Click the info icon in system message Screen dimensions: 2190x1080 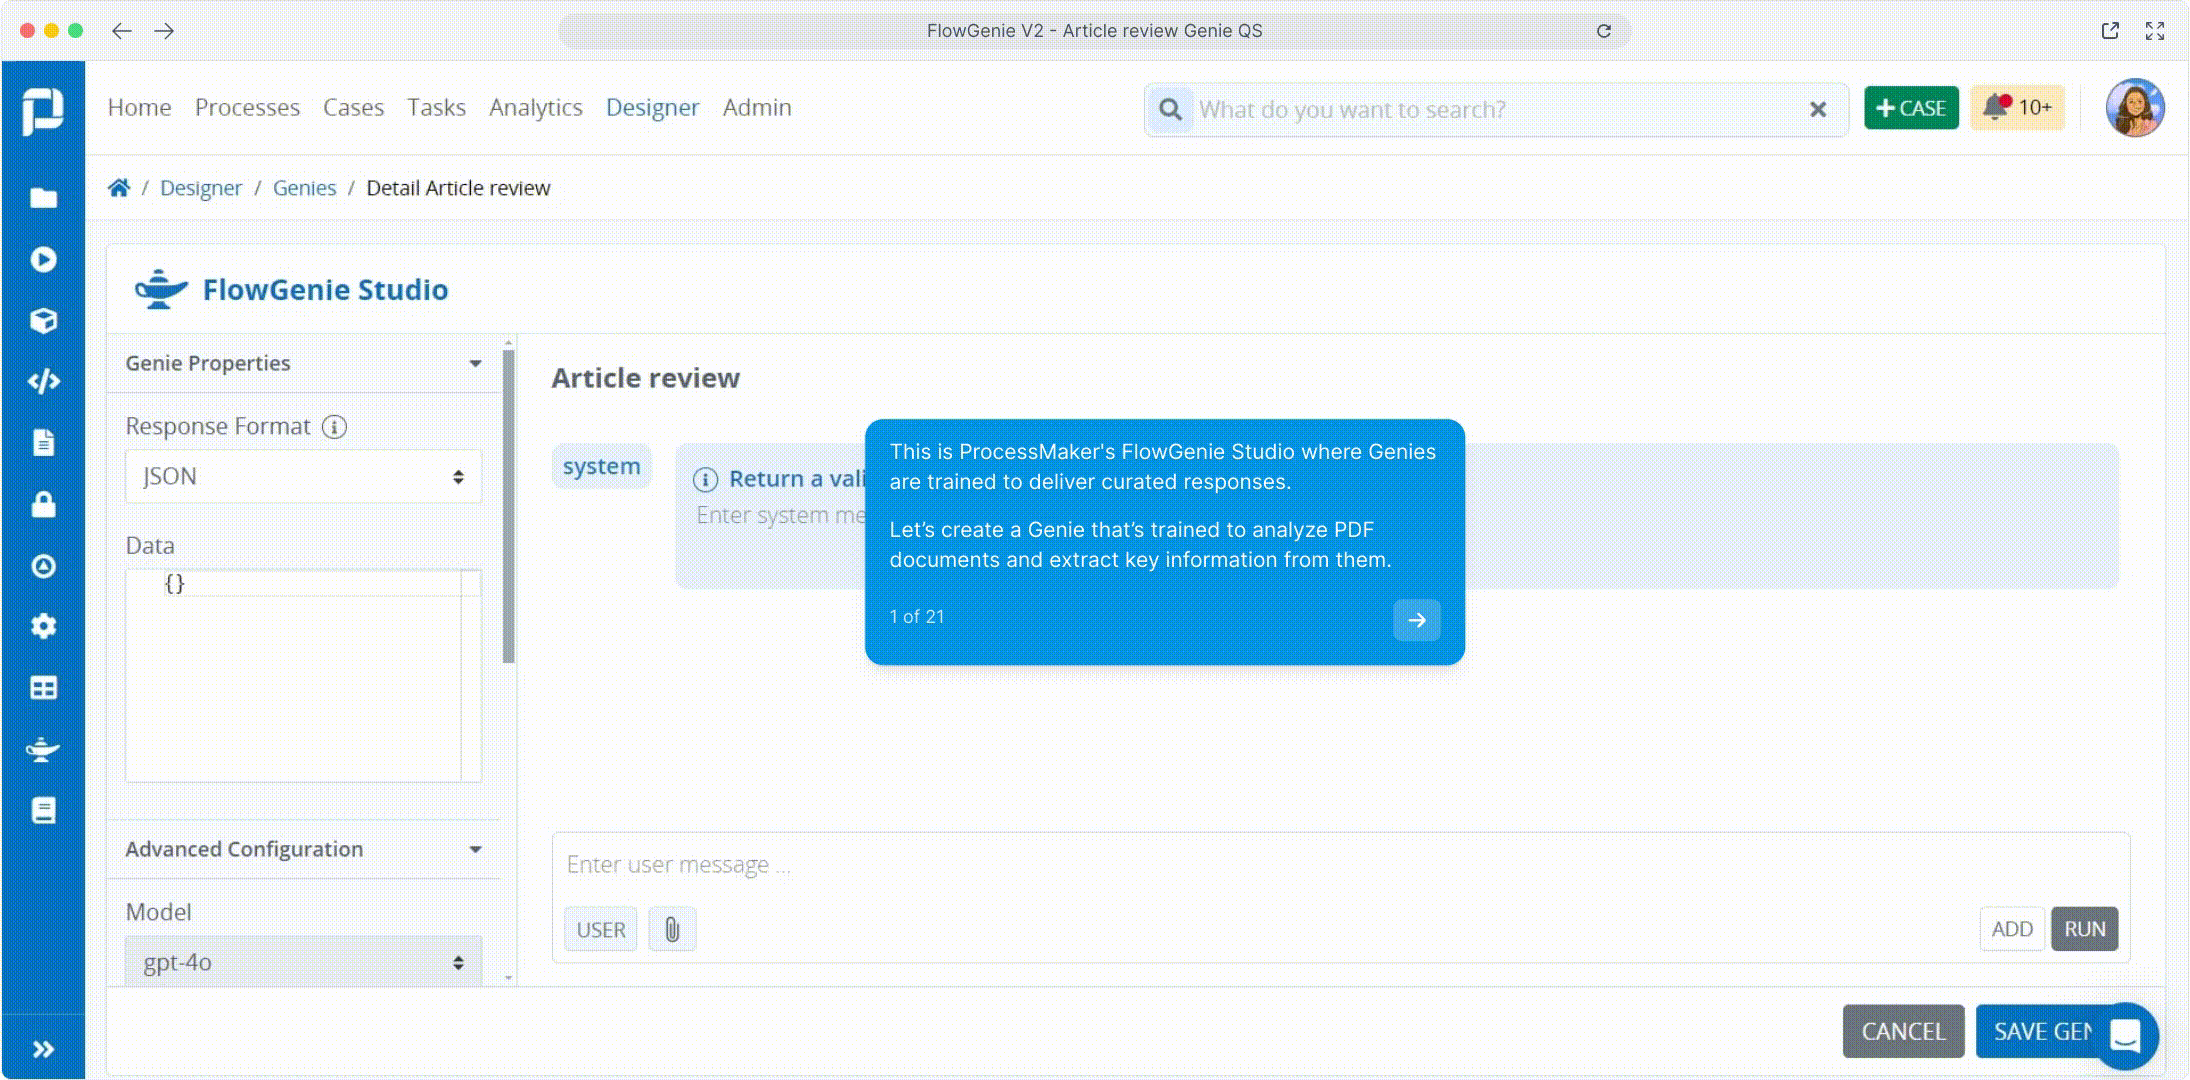[x=705, y=480]
